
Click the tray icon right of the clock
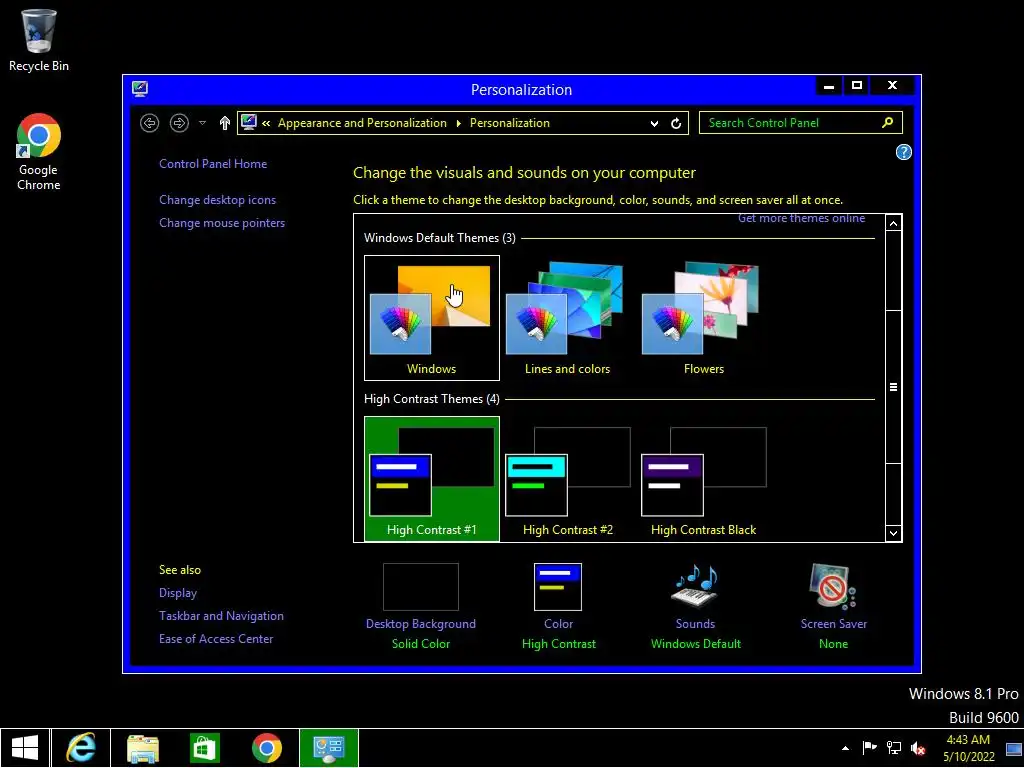1014,748
